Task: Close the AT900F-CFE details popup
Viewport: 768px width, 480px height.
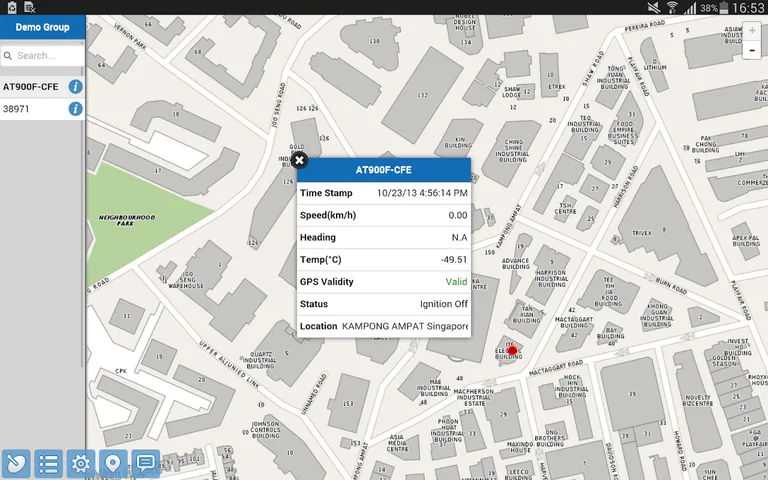Action: point(300,160)
